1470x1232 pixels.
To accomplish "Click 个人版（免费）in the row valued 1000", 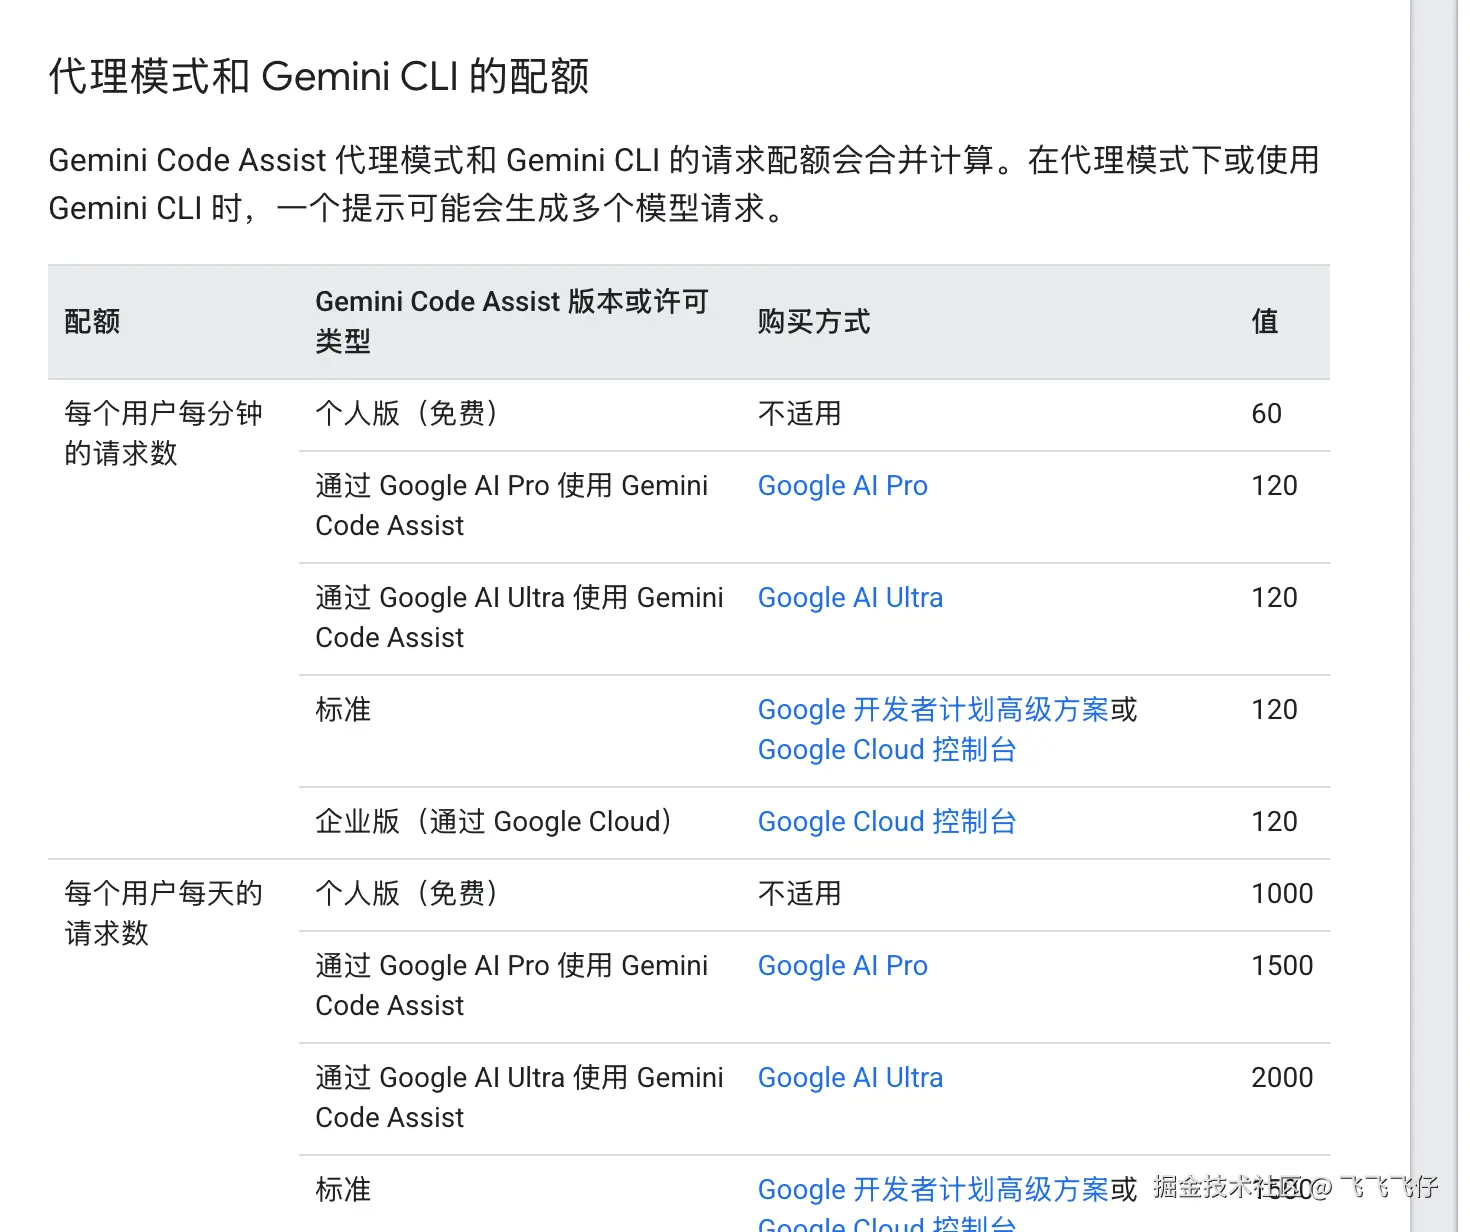I will (x=407, y=894).
